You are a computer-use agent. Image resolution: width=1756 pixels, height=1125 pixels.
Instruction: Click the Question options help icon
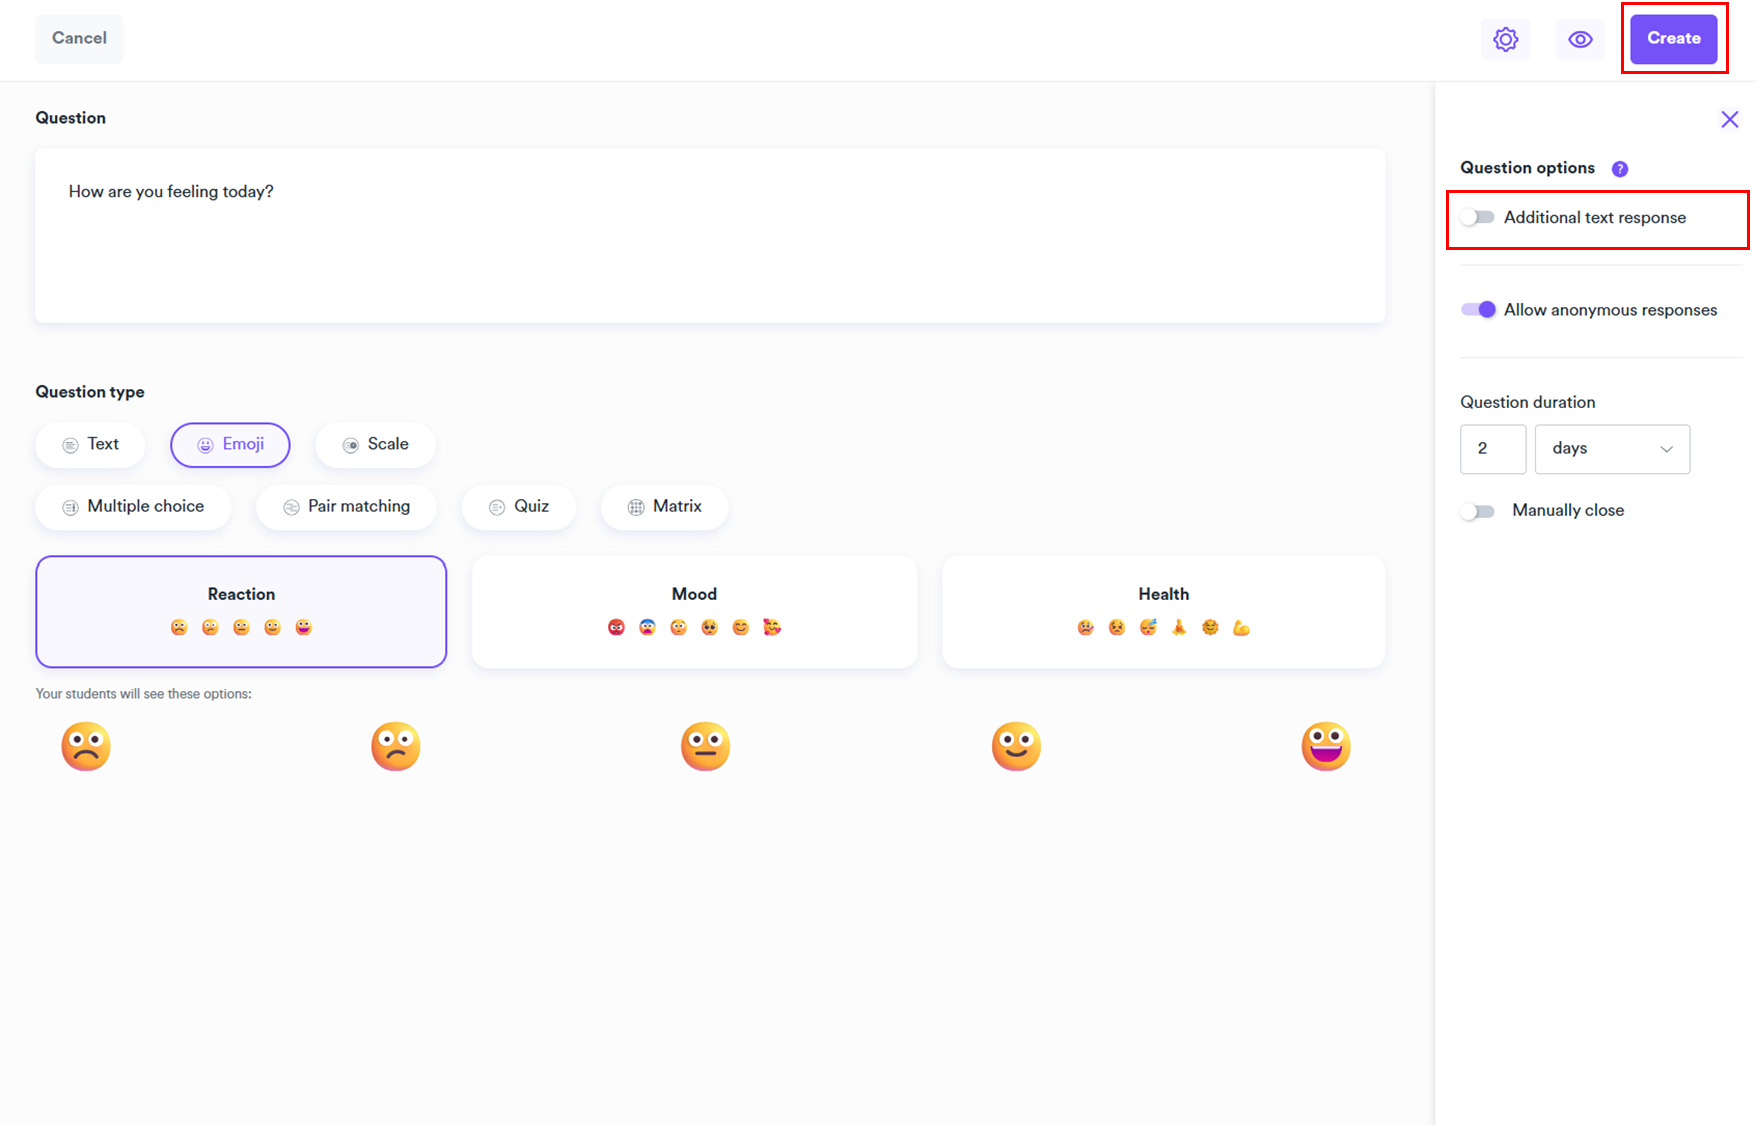tap(1619, 169)
